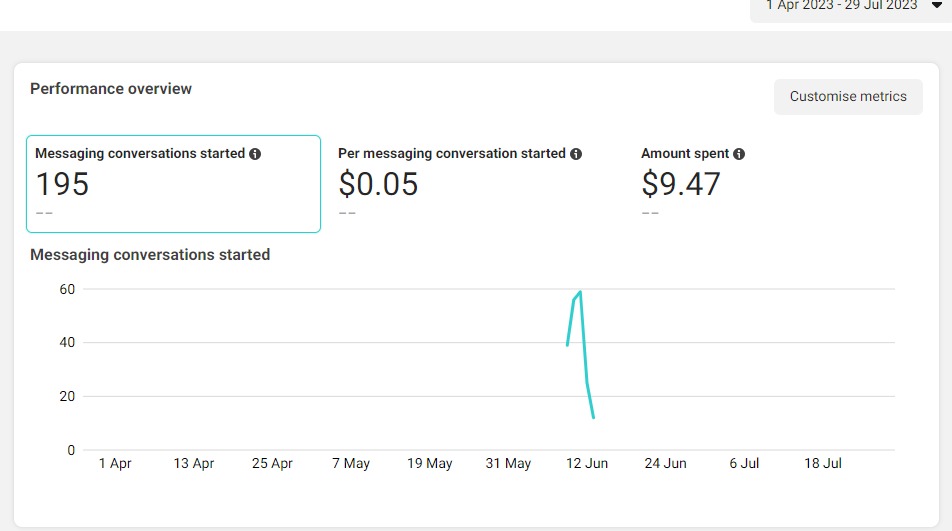Click the Customise metrics button
Image resolution: width=952 pixels, height=531 pixels.
(848, 96)
